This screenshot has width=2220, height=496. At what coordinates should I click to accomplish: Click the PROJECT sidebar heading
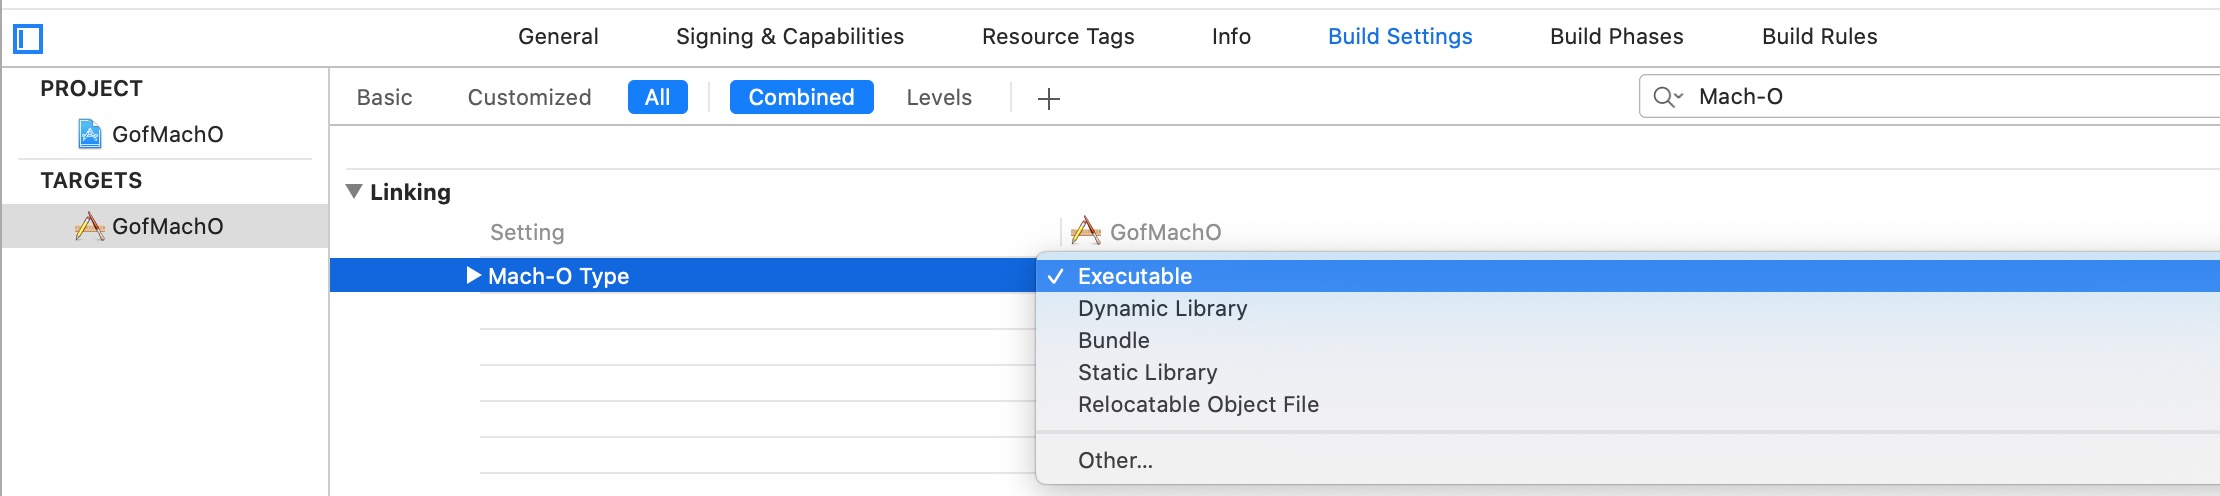91,88
